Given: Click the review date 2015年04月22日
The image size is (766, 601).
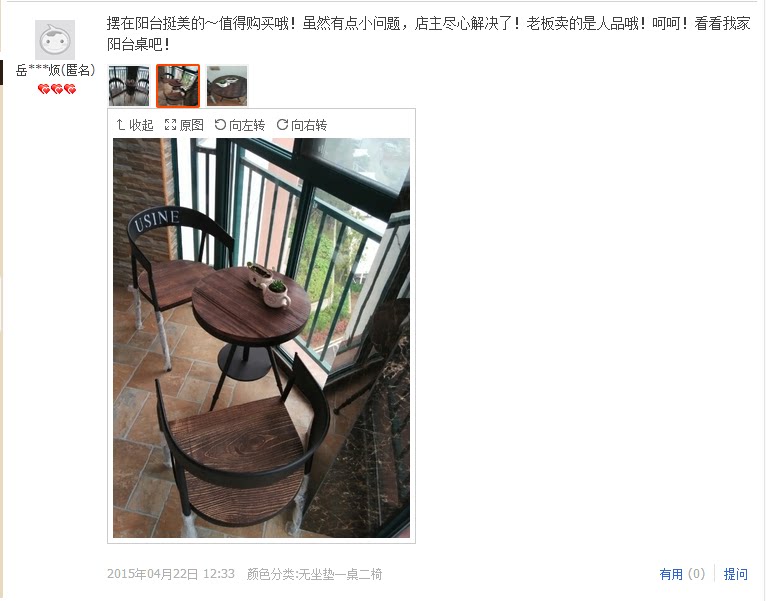Looking at the screenshot, I should click(x=153, y=574).
